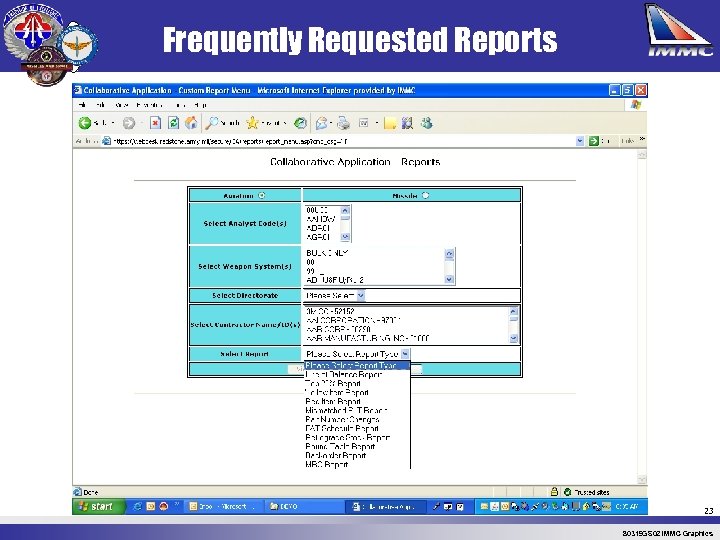
Task: Expand the Links toolbar chevron
Action: tap(642, 140)
